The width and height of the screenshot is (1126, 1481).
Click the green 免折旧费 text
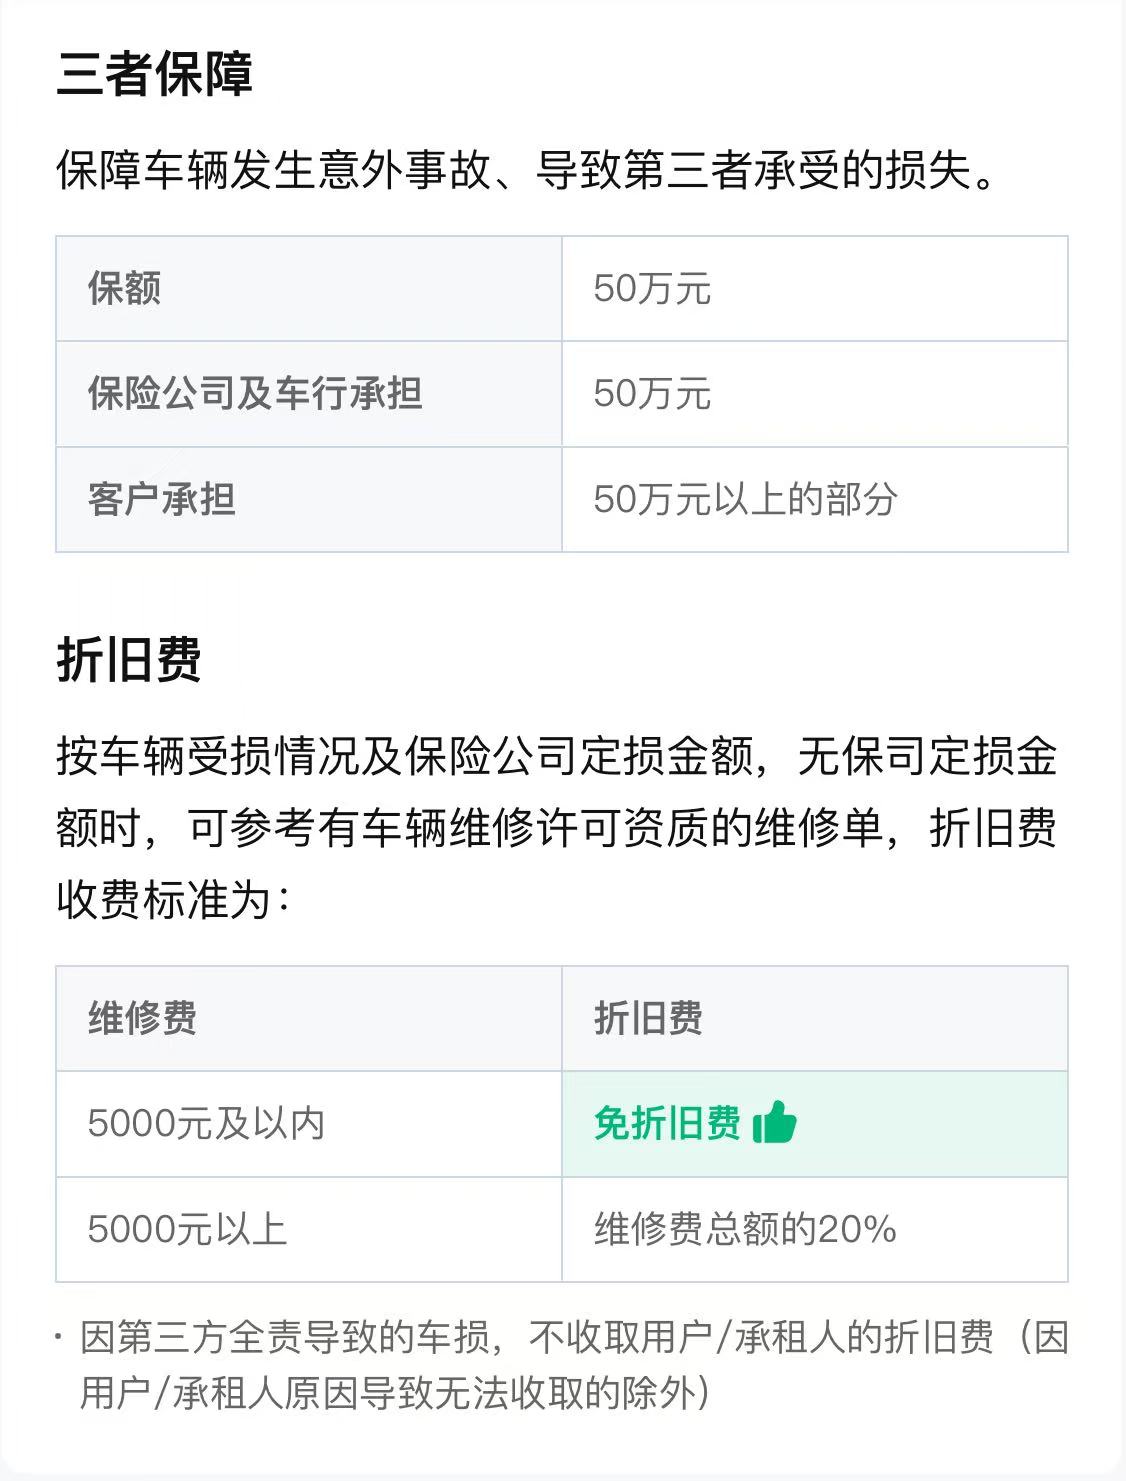667,1124
